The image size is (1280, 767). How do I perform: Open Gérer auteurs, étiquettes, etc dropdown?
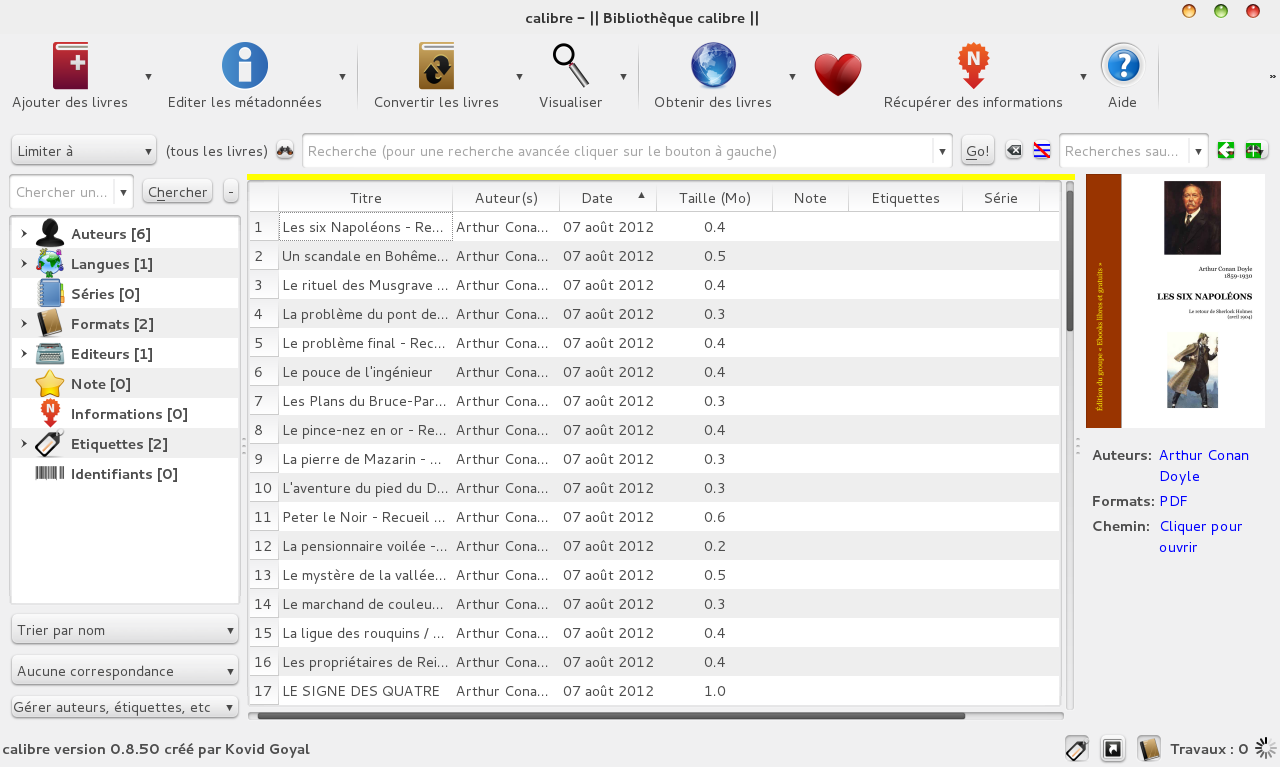[x=125, y=707]
